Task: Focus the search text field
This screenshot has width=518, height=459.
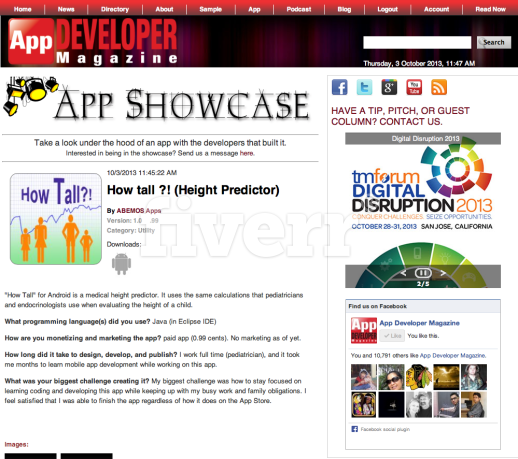Action: coord(417,42)
